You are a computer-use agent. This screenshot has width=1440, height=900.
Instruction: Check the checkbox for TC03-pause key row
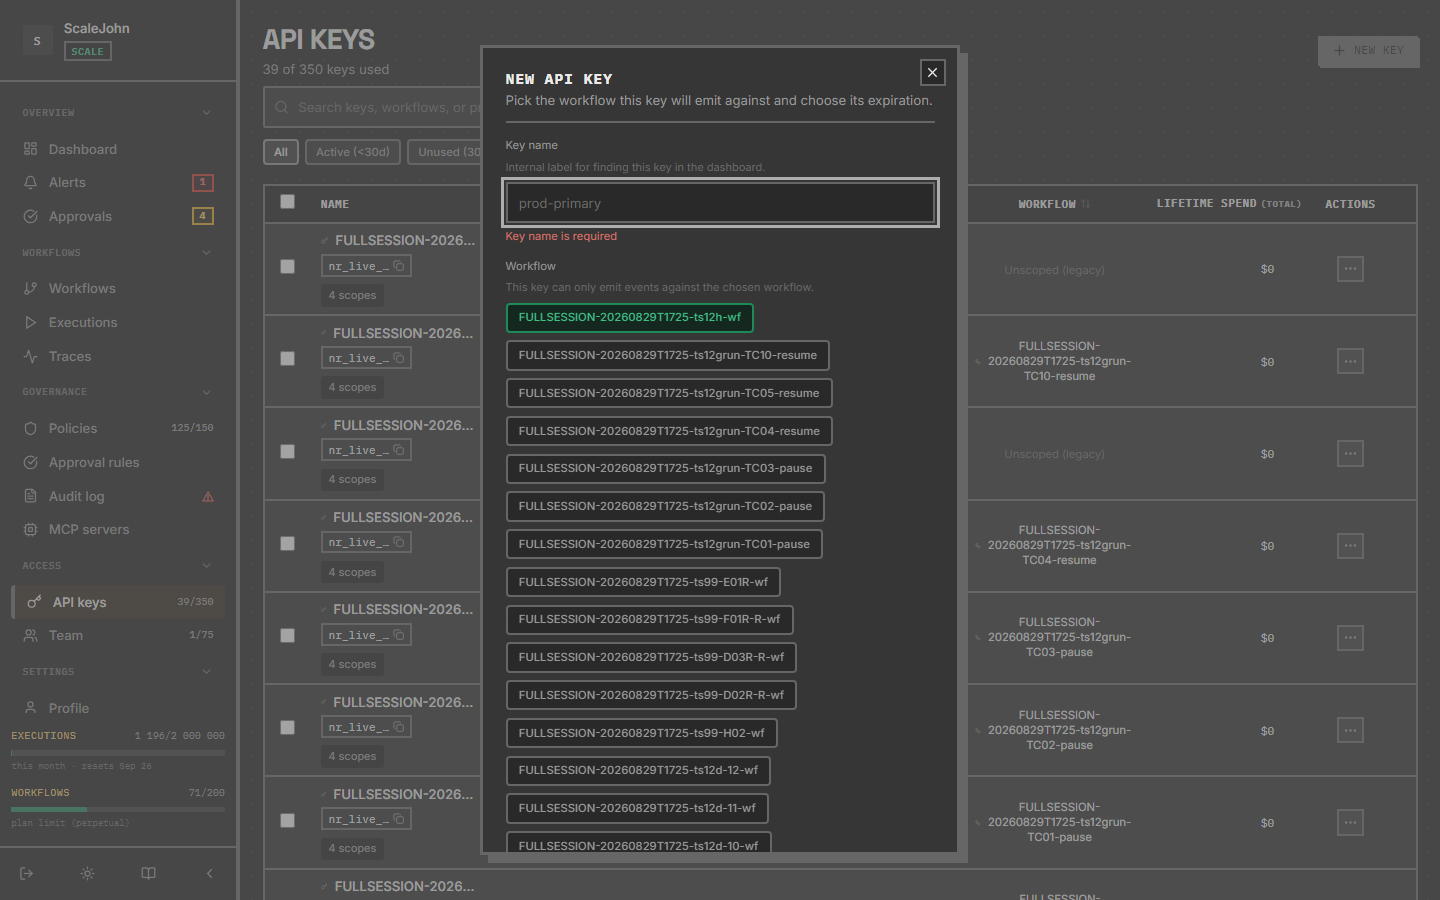(x=288, y=635)
